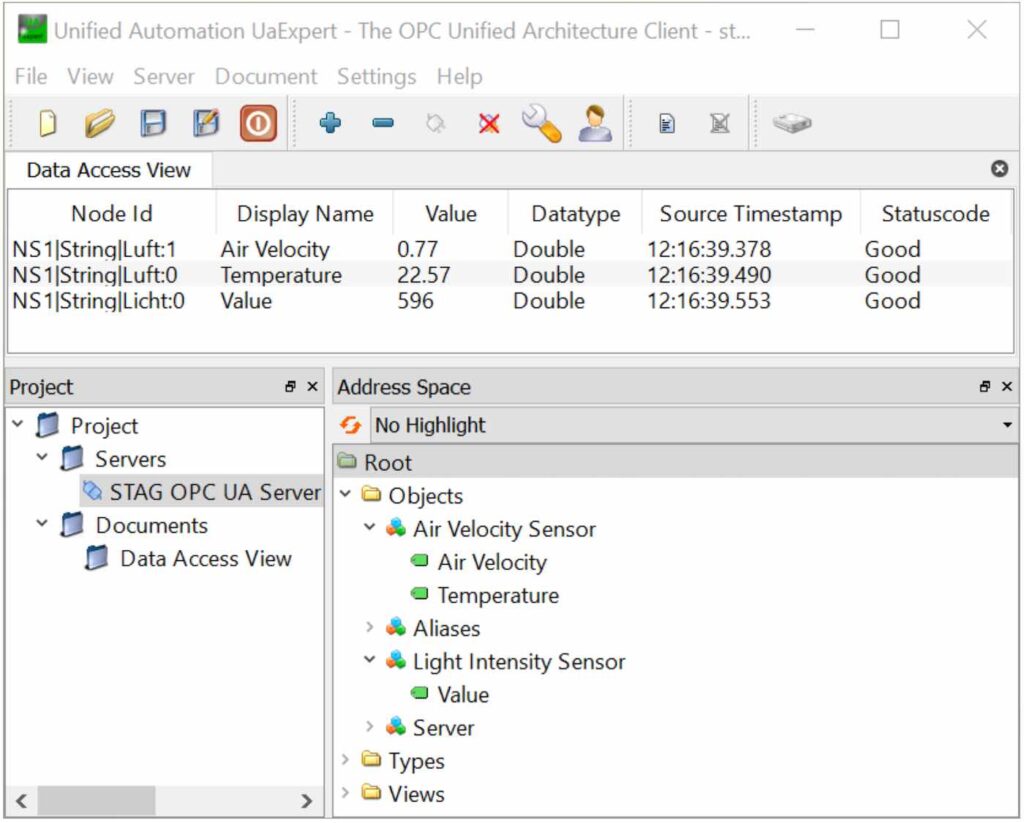
Task: Close the Project panel
Action: pos(313,387)
